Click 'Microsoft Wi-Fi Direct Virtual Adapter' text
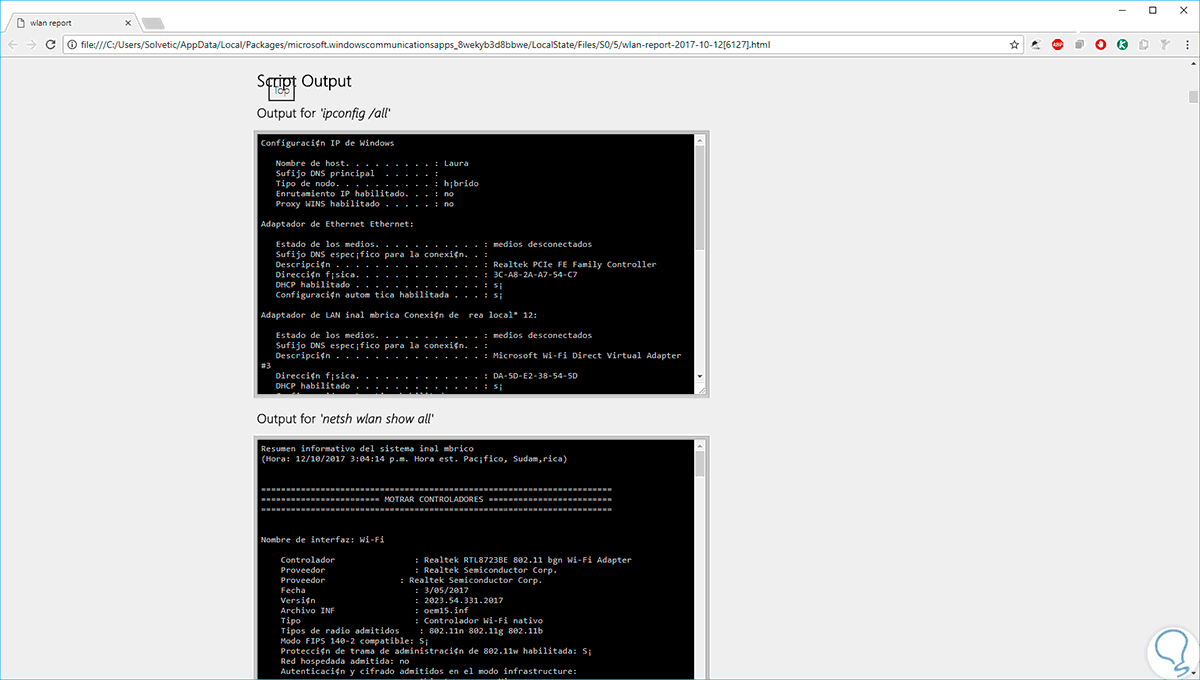This screenshot has width=1200, height=680. pos(586,355)
